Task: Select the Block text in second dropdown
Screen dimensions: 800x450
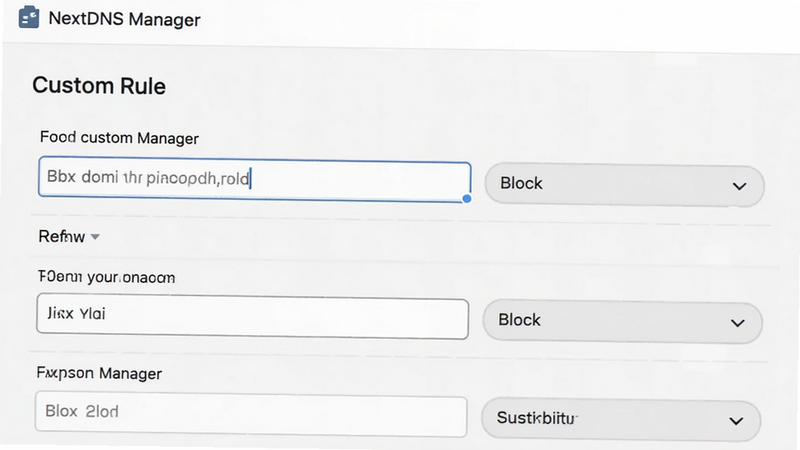Action: [519, 320]
